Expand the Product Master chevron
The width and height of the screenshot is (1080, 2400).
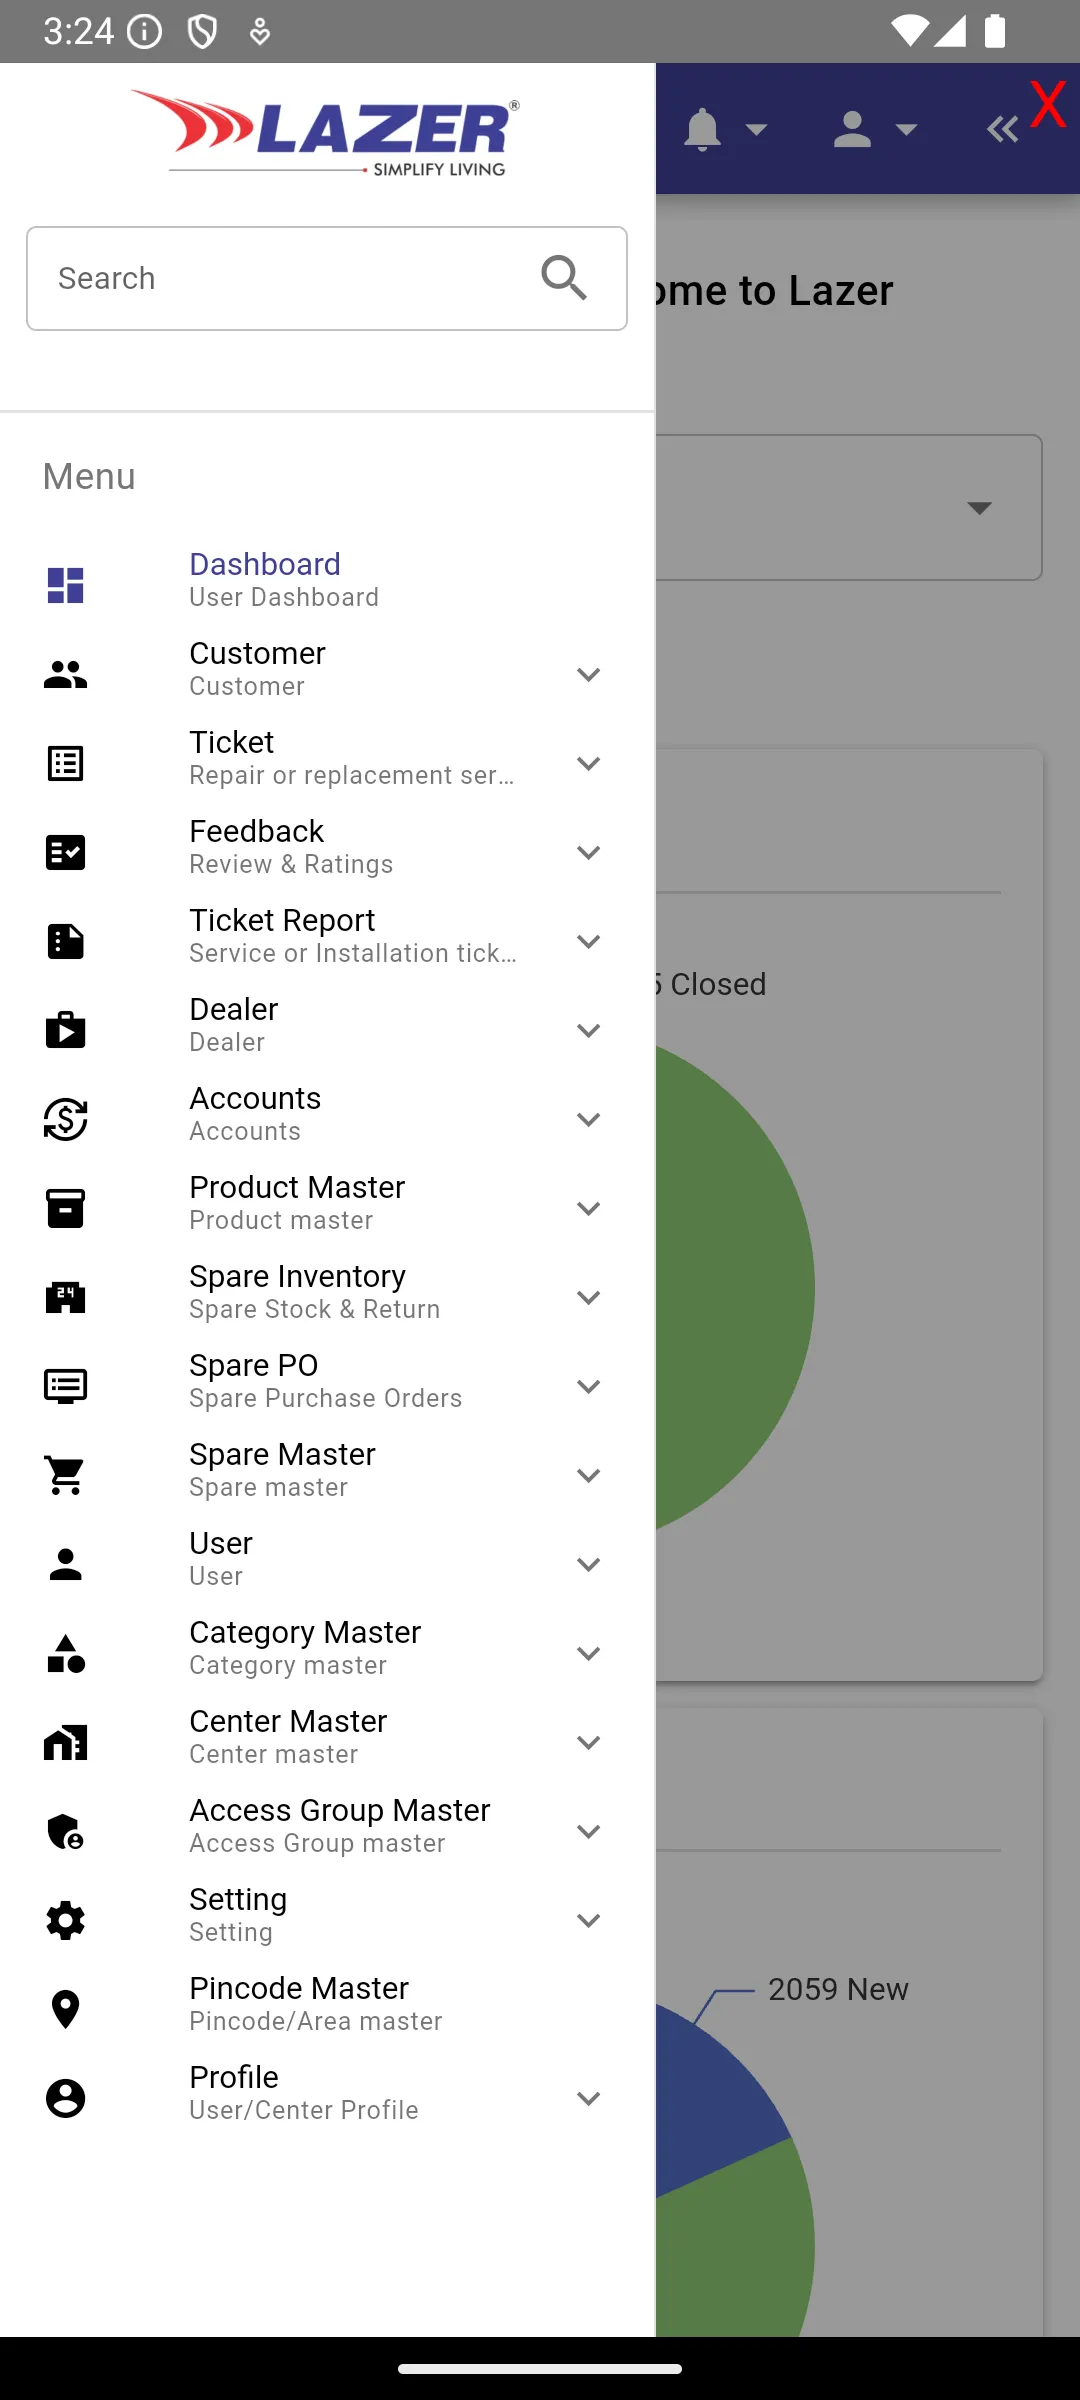[589, 1209]
